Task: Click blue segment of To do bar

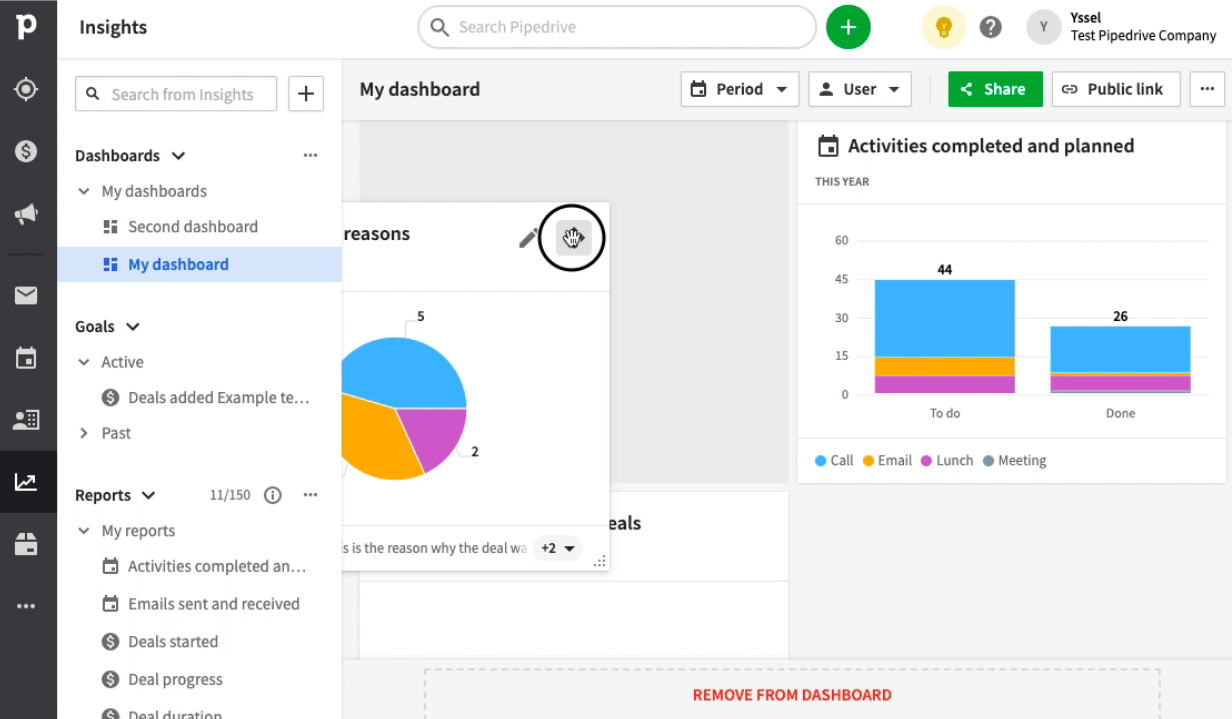Action: point(944,318)
